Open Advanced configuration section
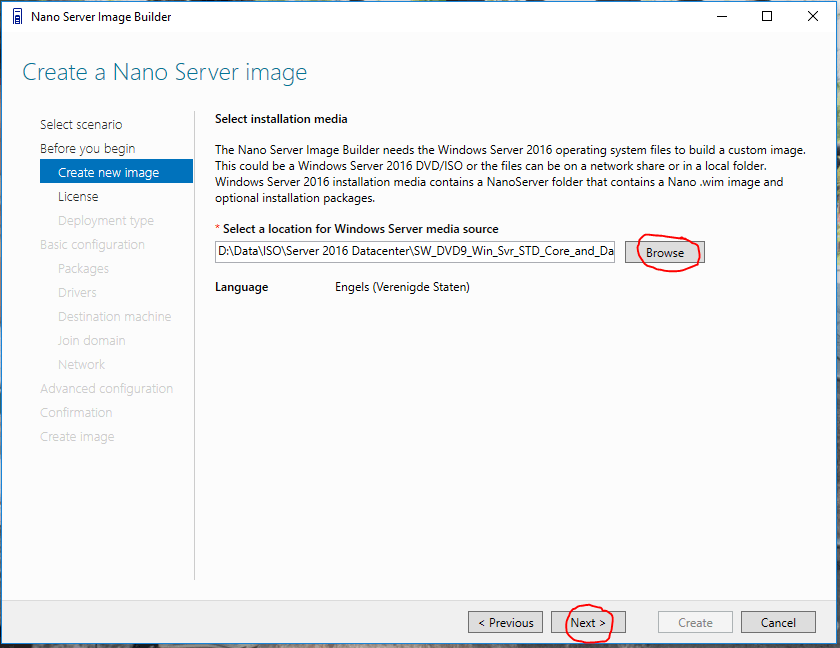Viewport: 840px width, 648px height. [x=107, y=389]
